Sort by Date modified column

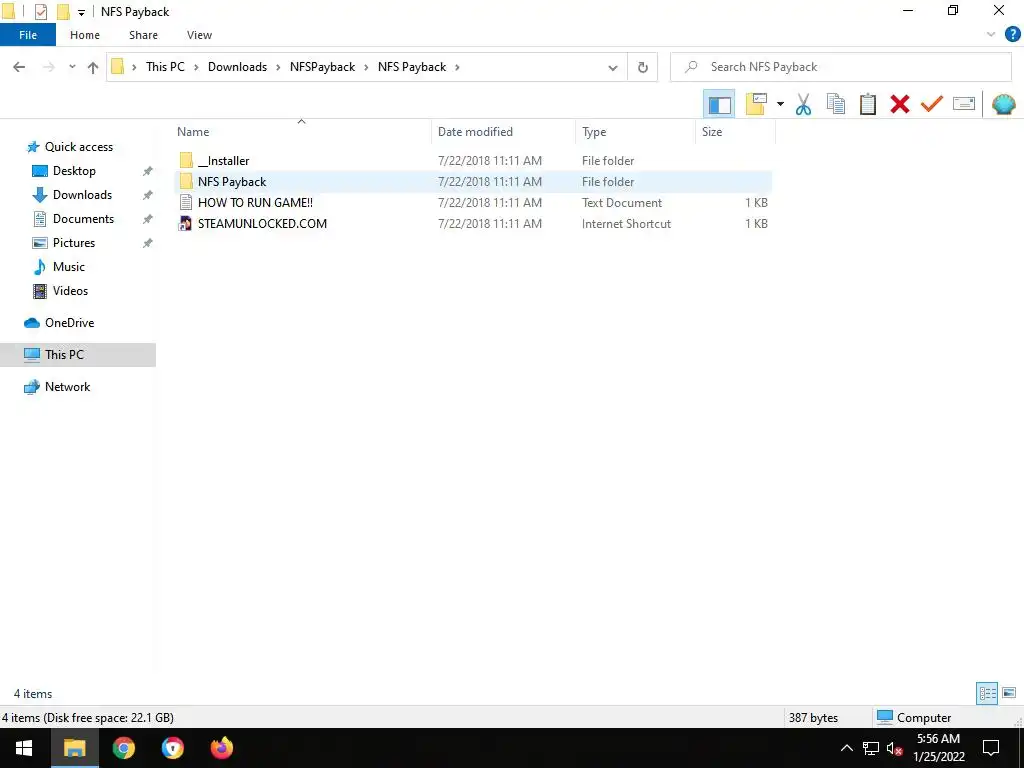tap(504, 132)
